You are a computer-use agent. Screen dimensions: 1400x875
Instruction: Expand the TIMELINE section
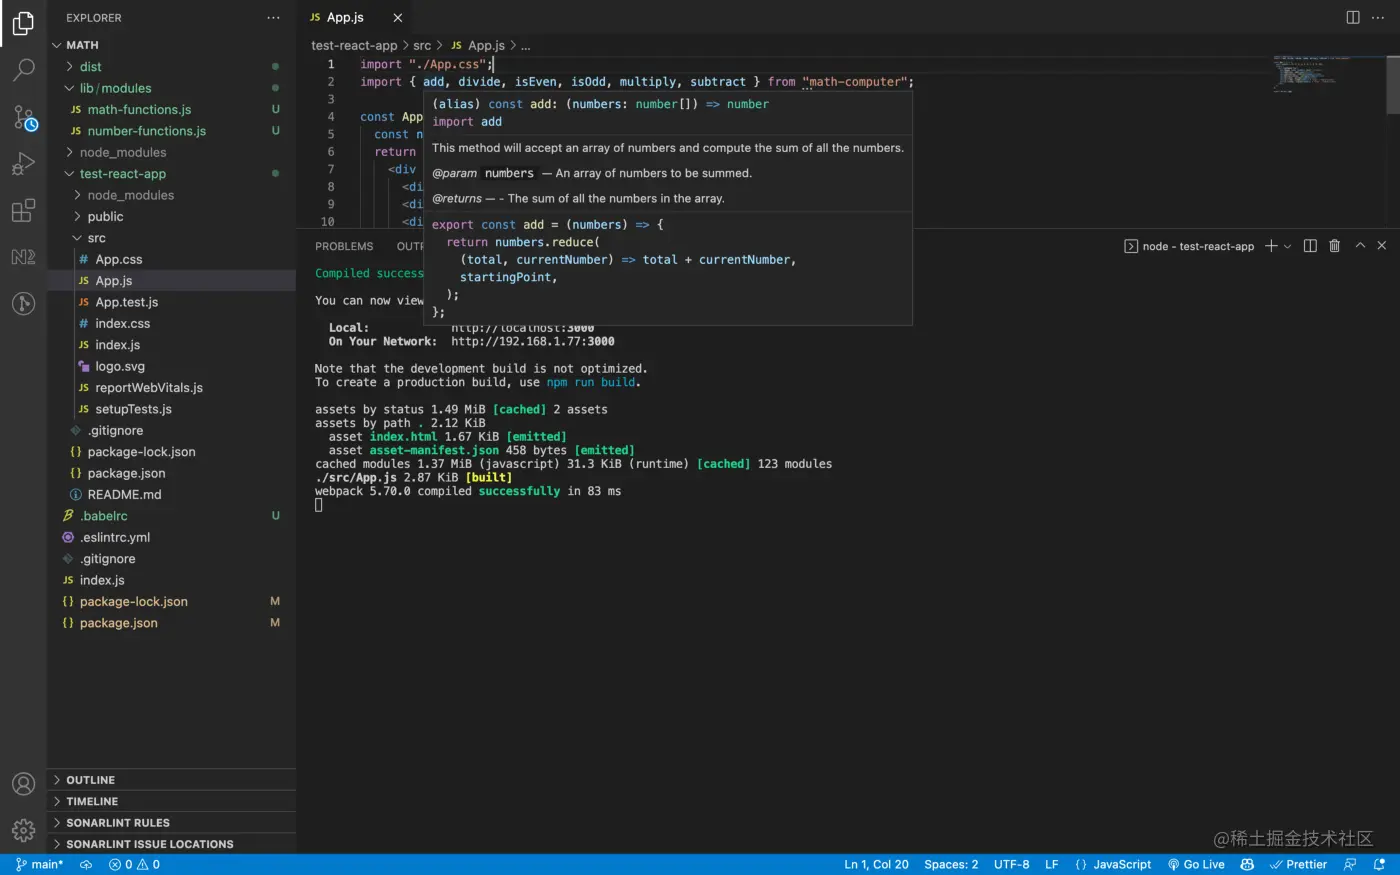(x=171, y=802)
